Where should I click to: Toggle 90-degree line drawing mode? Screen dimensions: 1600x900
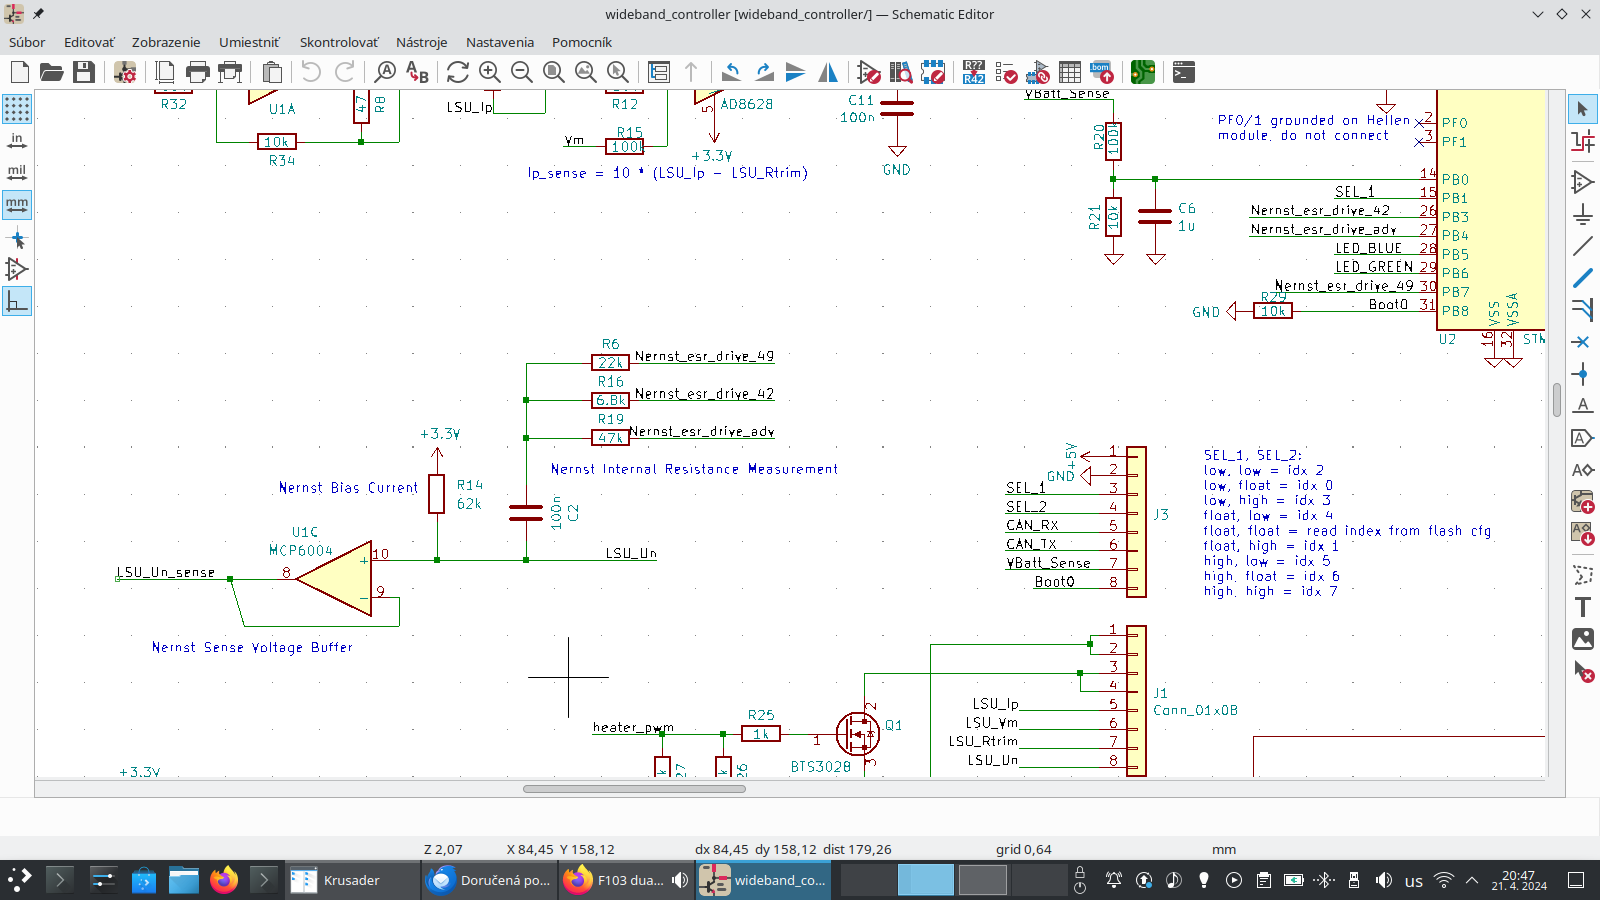pyautogui.click(x=17, y=301)
